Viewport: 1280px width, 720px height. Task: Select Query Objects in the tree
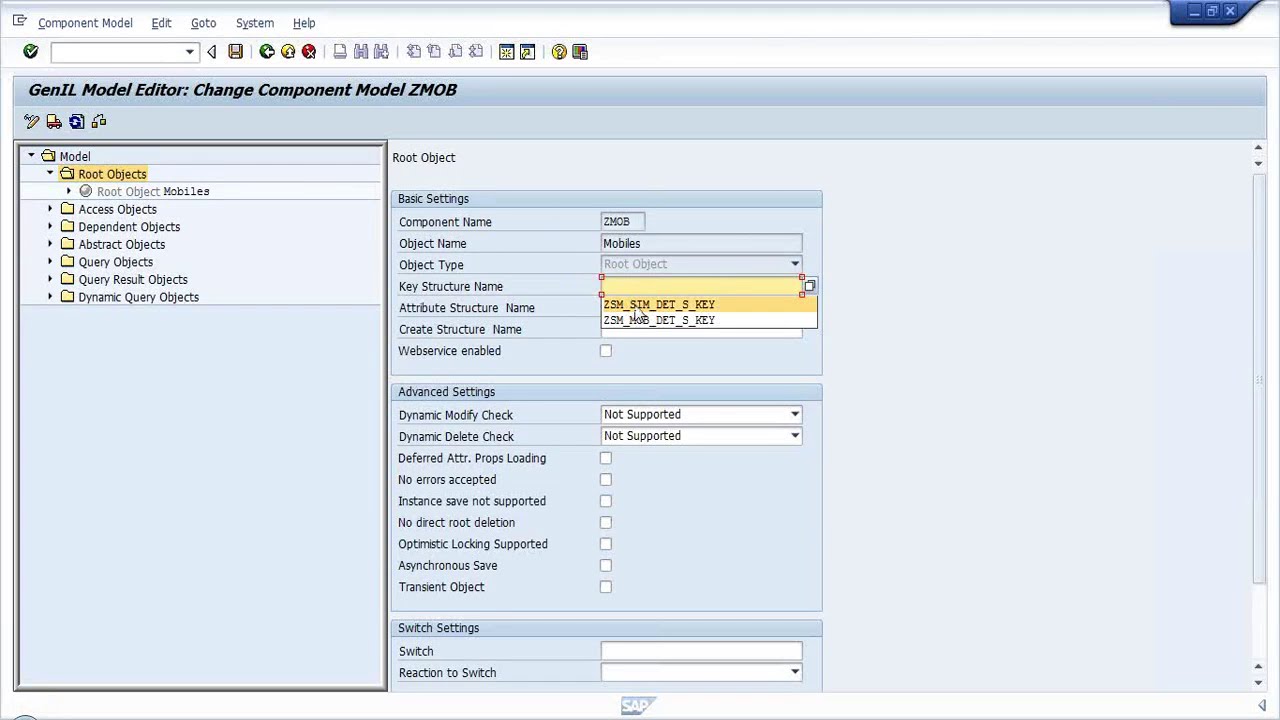[x=116, y=262]
